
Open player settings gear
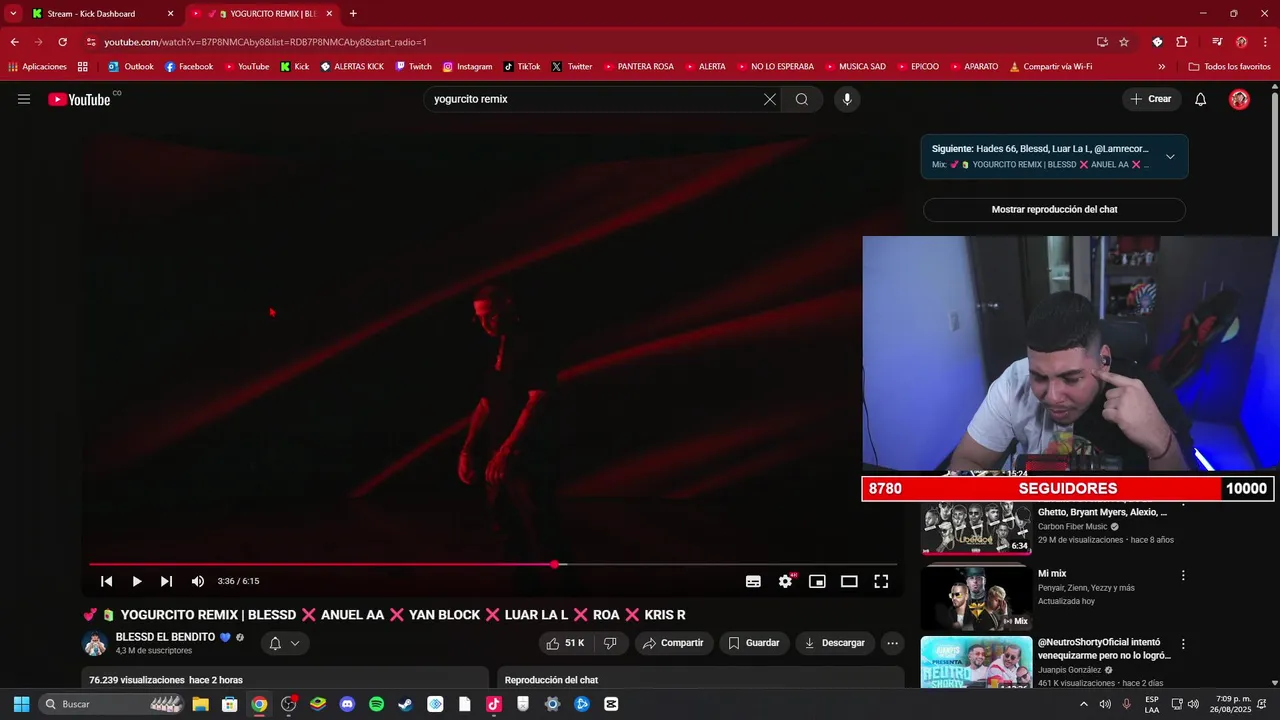click(x=786, y=581)
